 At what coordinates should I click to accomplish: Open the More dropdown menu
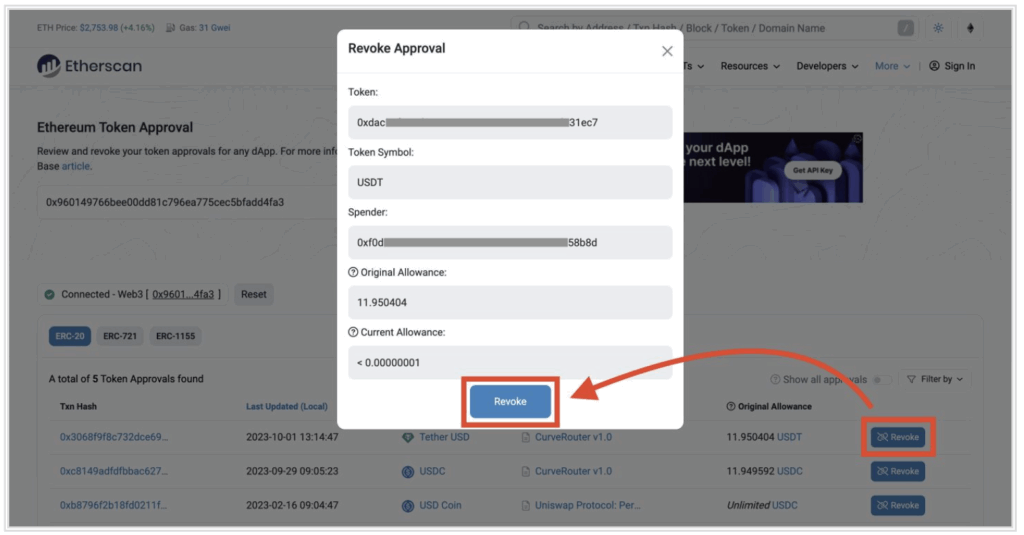(892, 66)
